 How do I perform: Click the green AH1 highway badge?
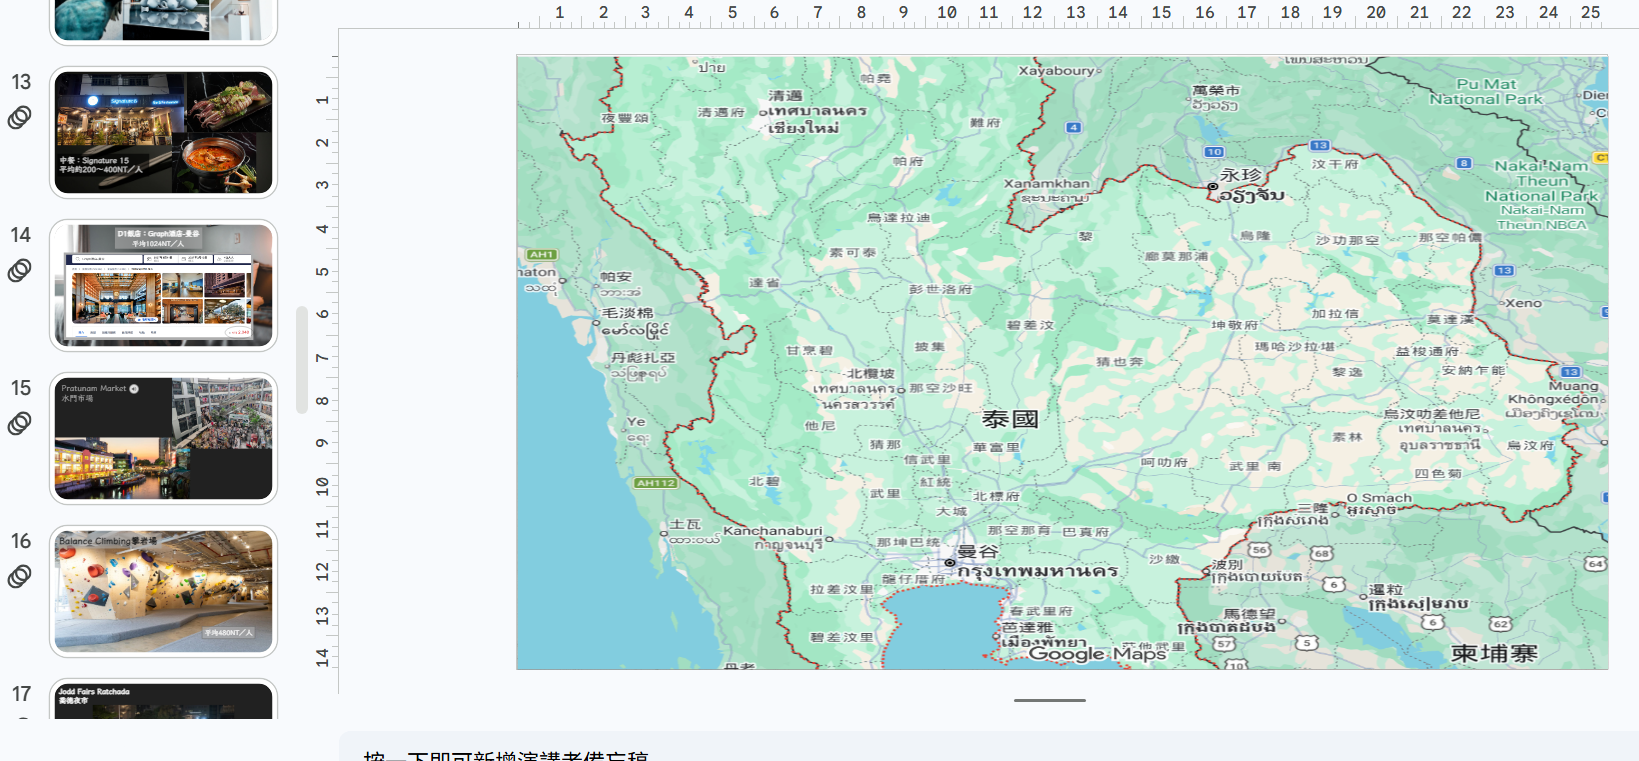541,255
